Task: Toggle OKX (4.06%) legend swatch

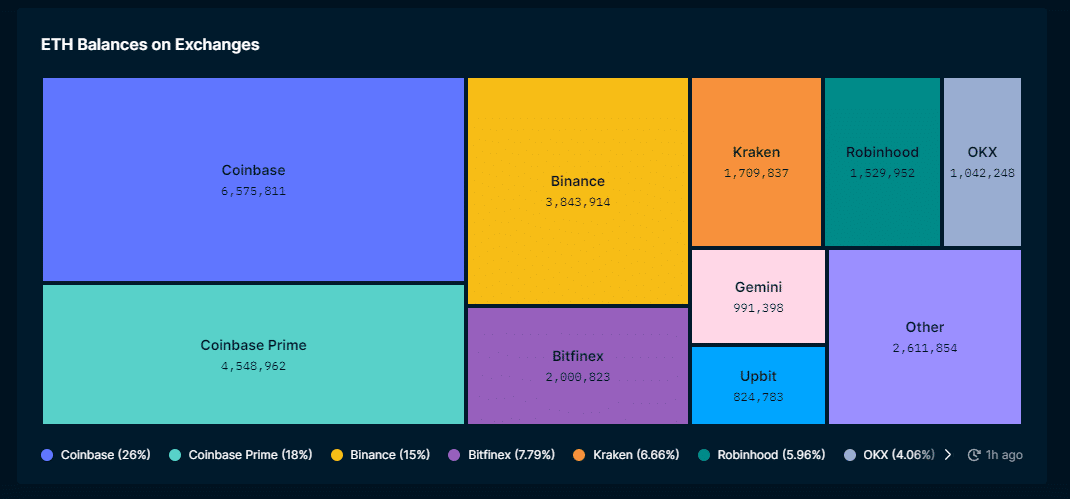Action: (850, 455)
